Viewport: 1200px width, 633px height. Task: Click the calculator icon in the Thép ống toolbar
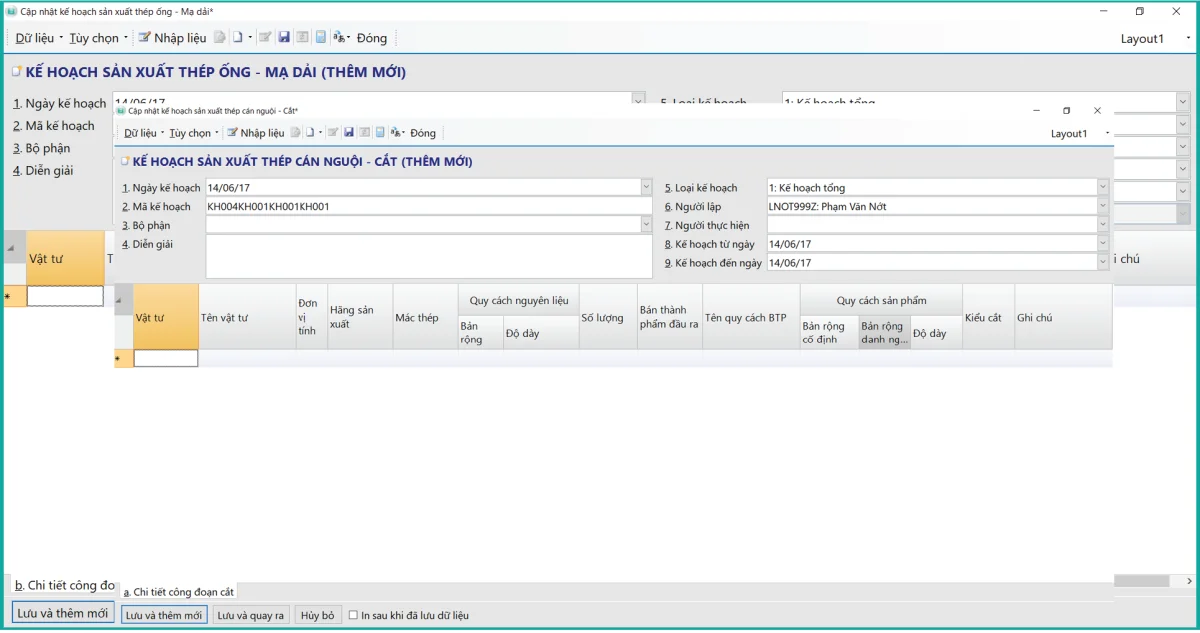point(321,38)
